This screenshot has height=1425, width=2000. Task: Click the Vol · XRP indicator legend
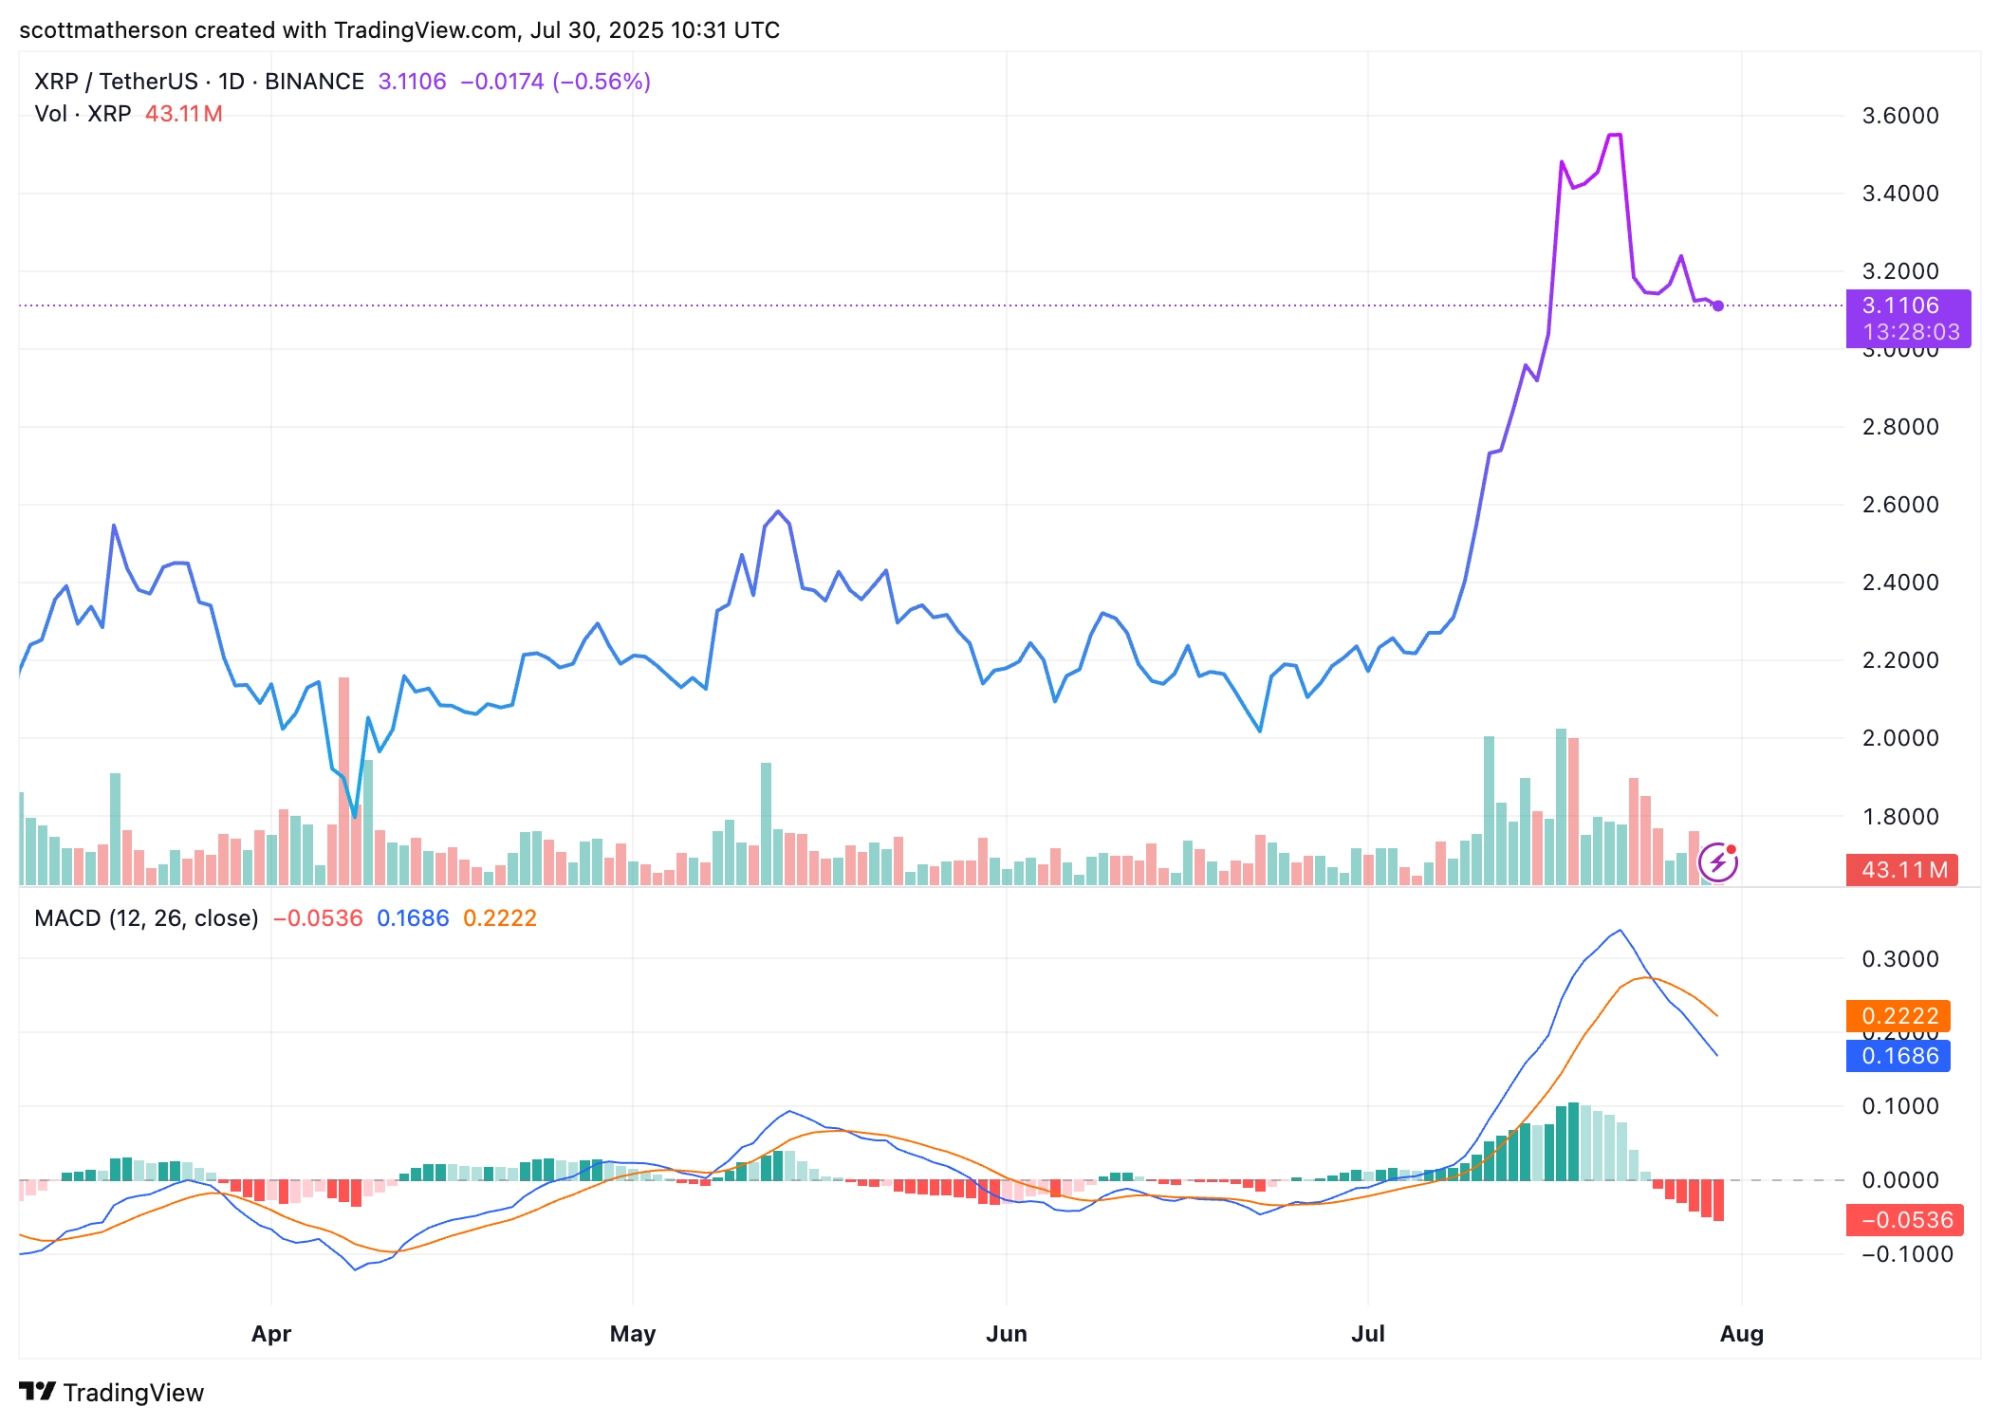[x=83, y=114]
